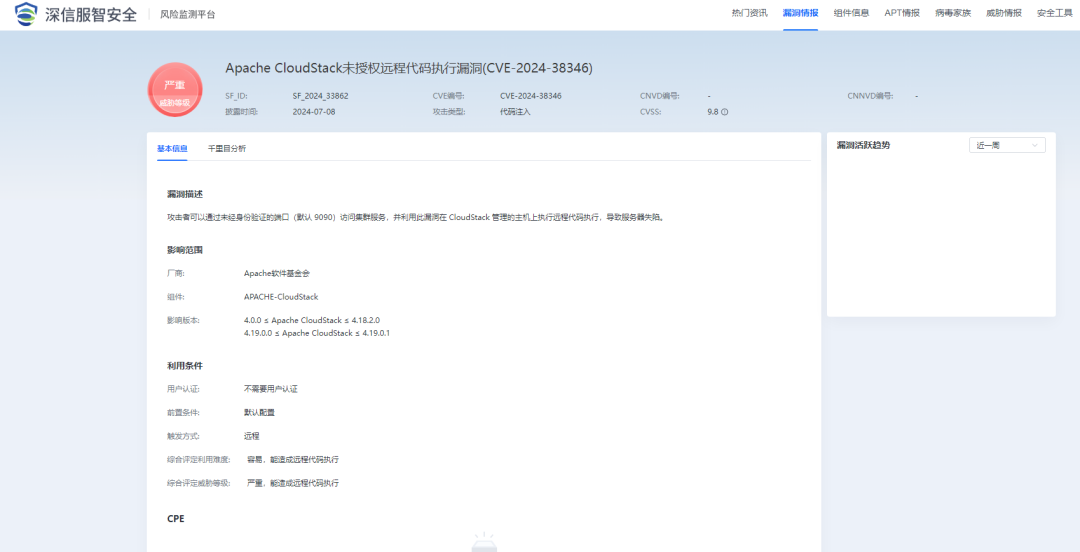Screen dimensions: 1080x552
Task: Click the 触发方式 value 远程
Action: tap(251, 436)
